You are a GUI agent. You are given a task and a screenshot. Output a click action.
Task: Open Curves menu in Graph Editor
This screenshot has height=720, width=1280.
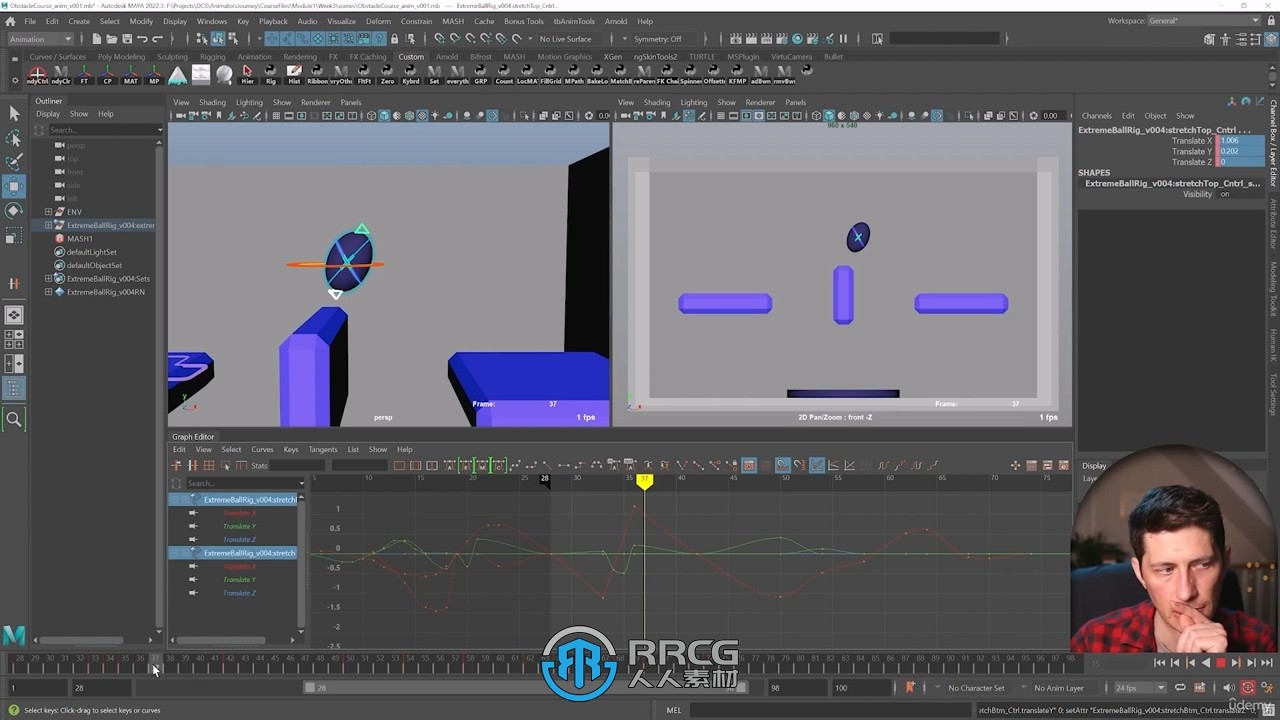coord(262,449)
